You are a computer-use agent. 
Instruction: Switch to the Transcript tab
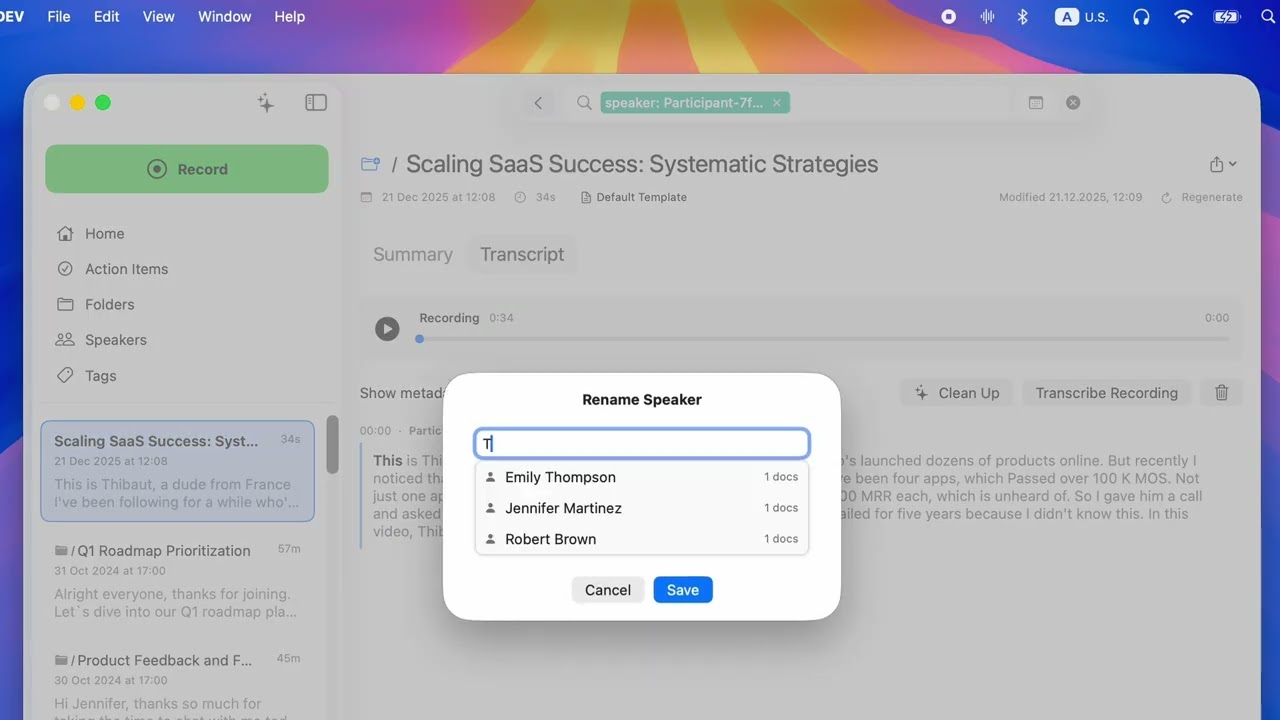522,254
